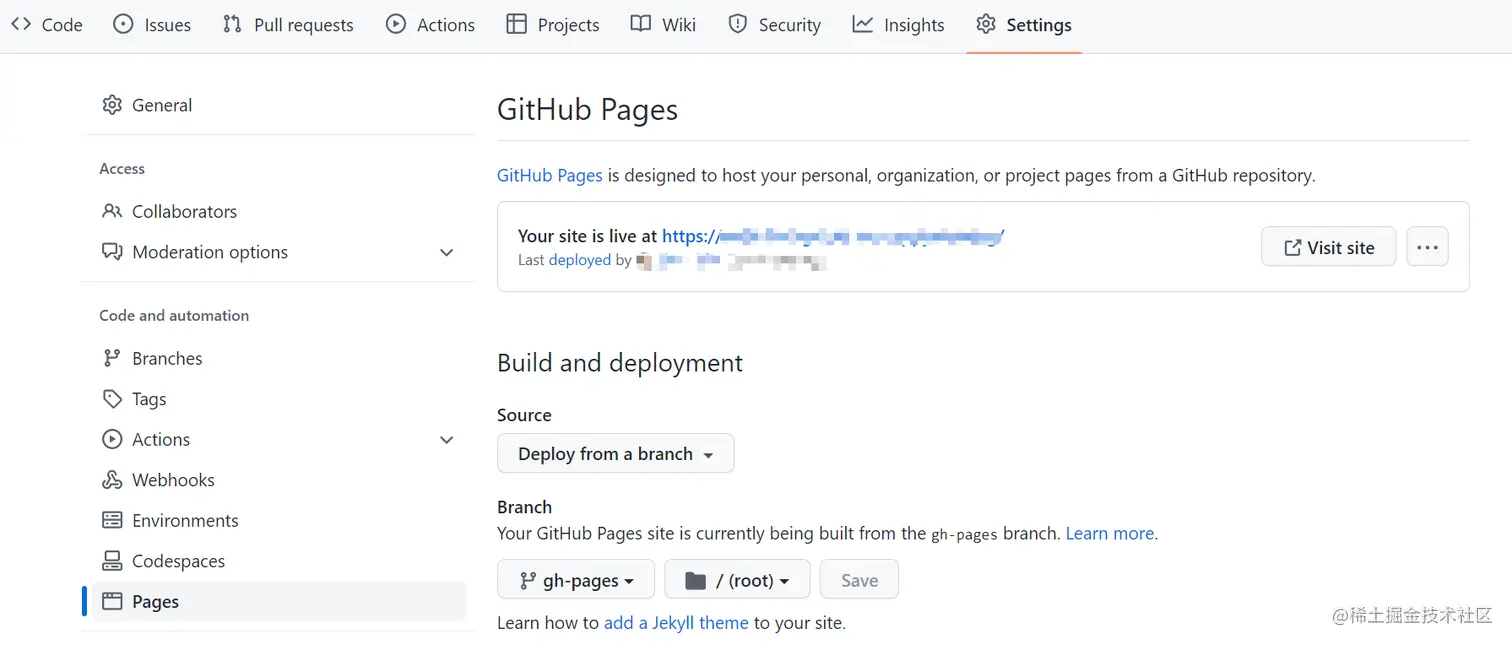The width and height of the screenshot is (1512, 645).
Task: Click the Projects table icon
Action: click(x=516, y=24)
